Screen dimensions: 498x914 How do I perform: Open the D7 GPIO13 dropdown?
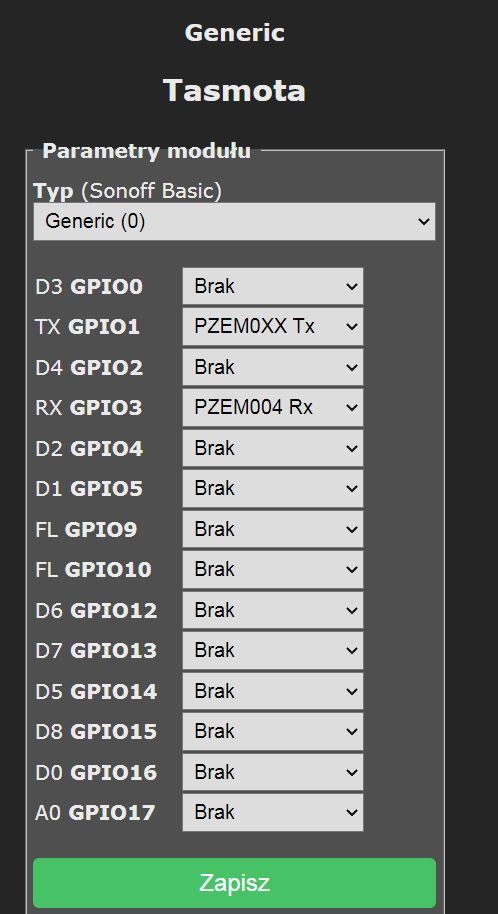click(x=273, y=651)
